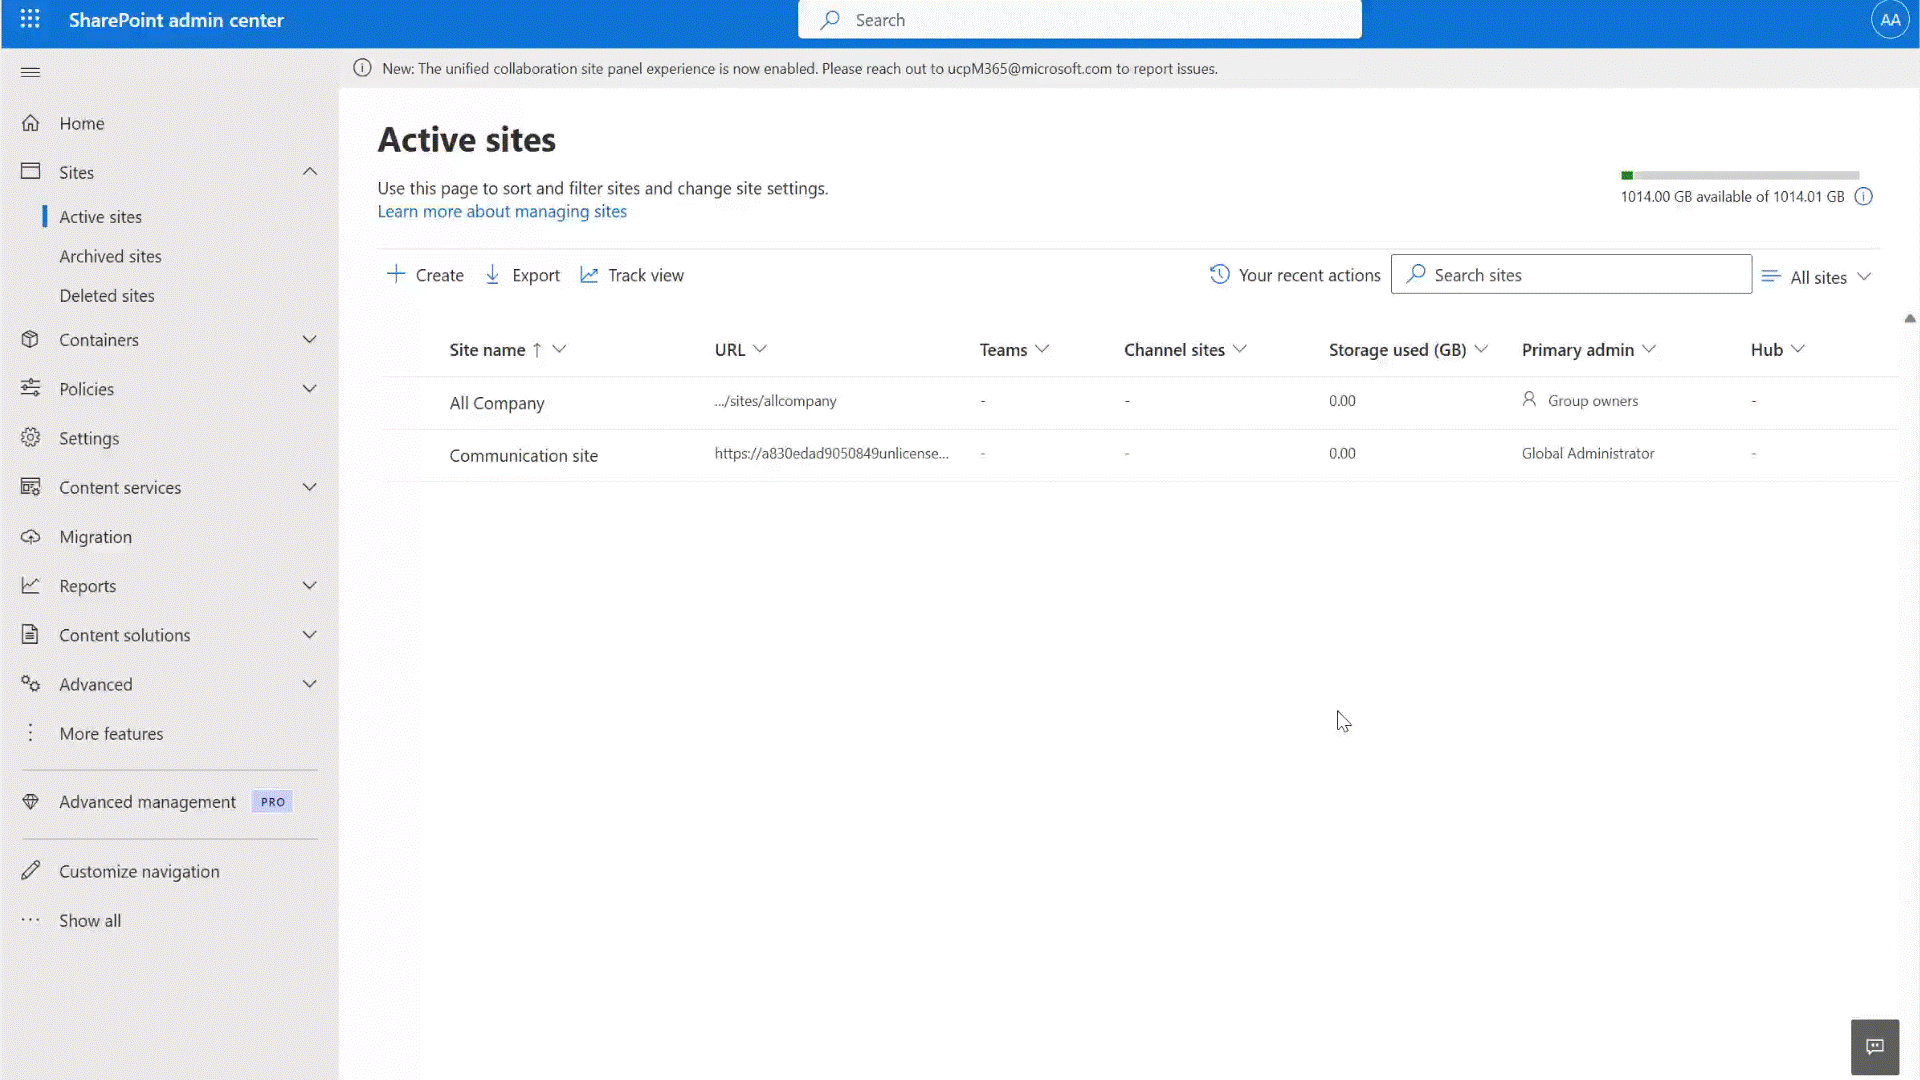Screen dimensions: 1920x1080
Task: Select the Communication site row
Action: click(x=523, y=456)
